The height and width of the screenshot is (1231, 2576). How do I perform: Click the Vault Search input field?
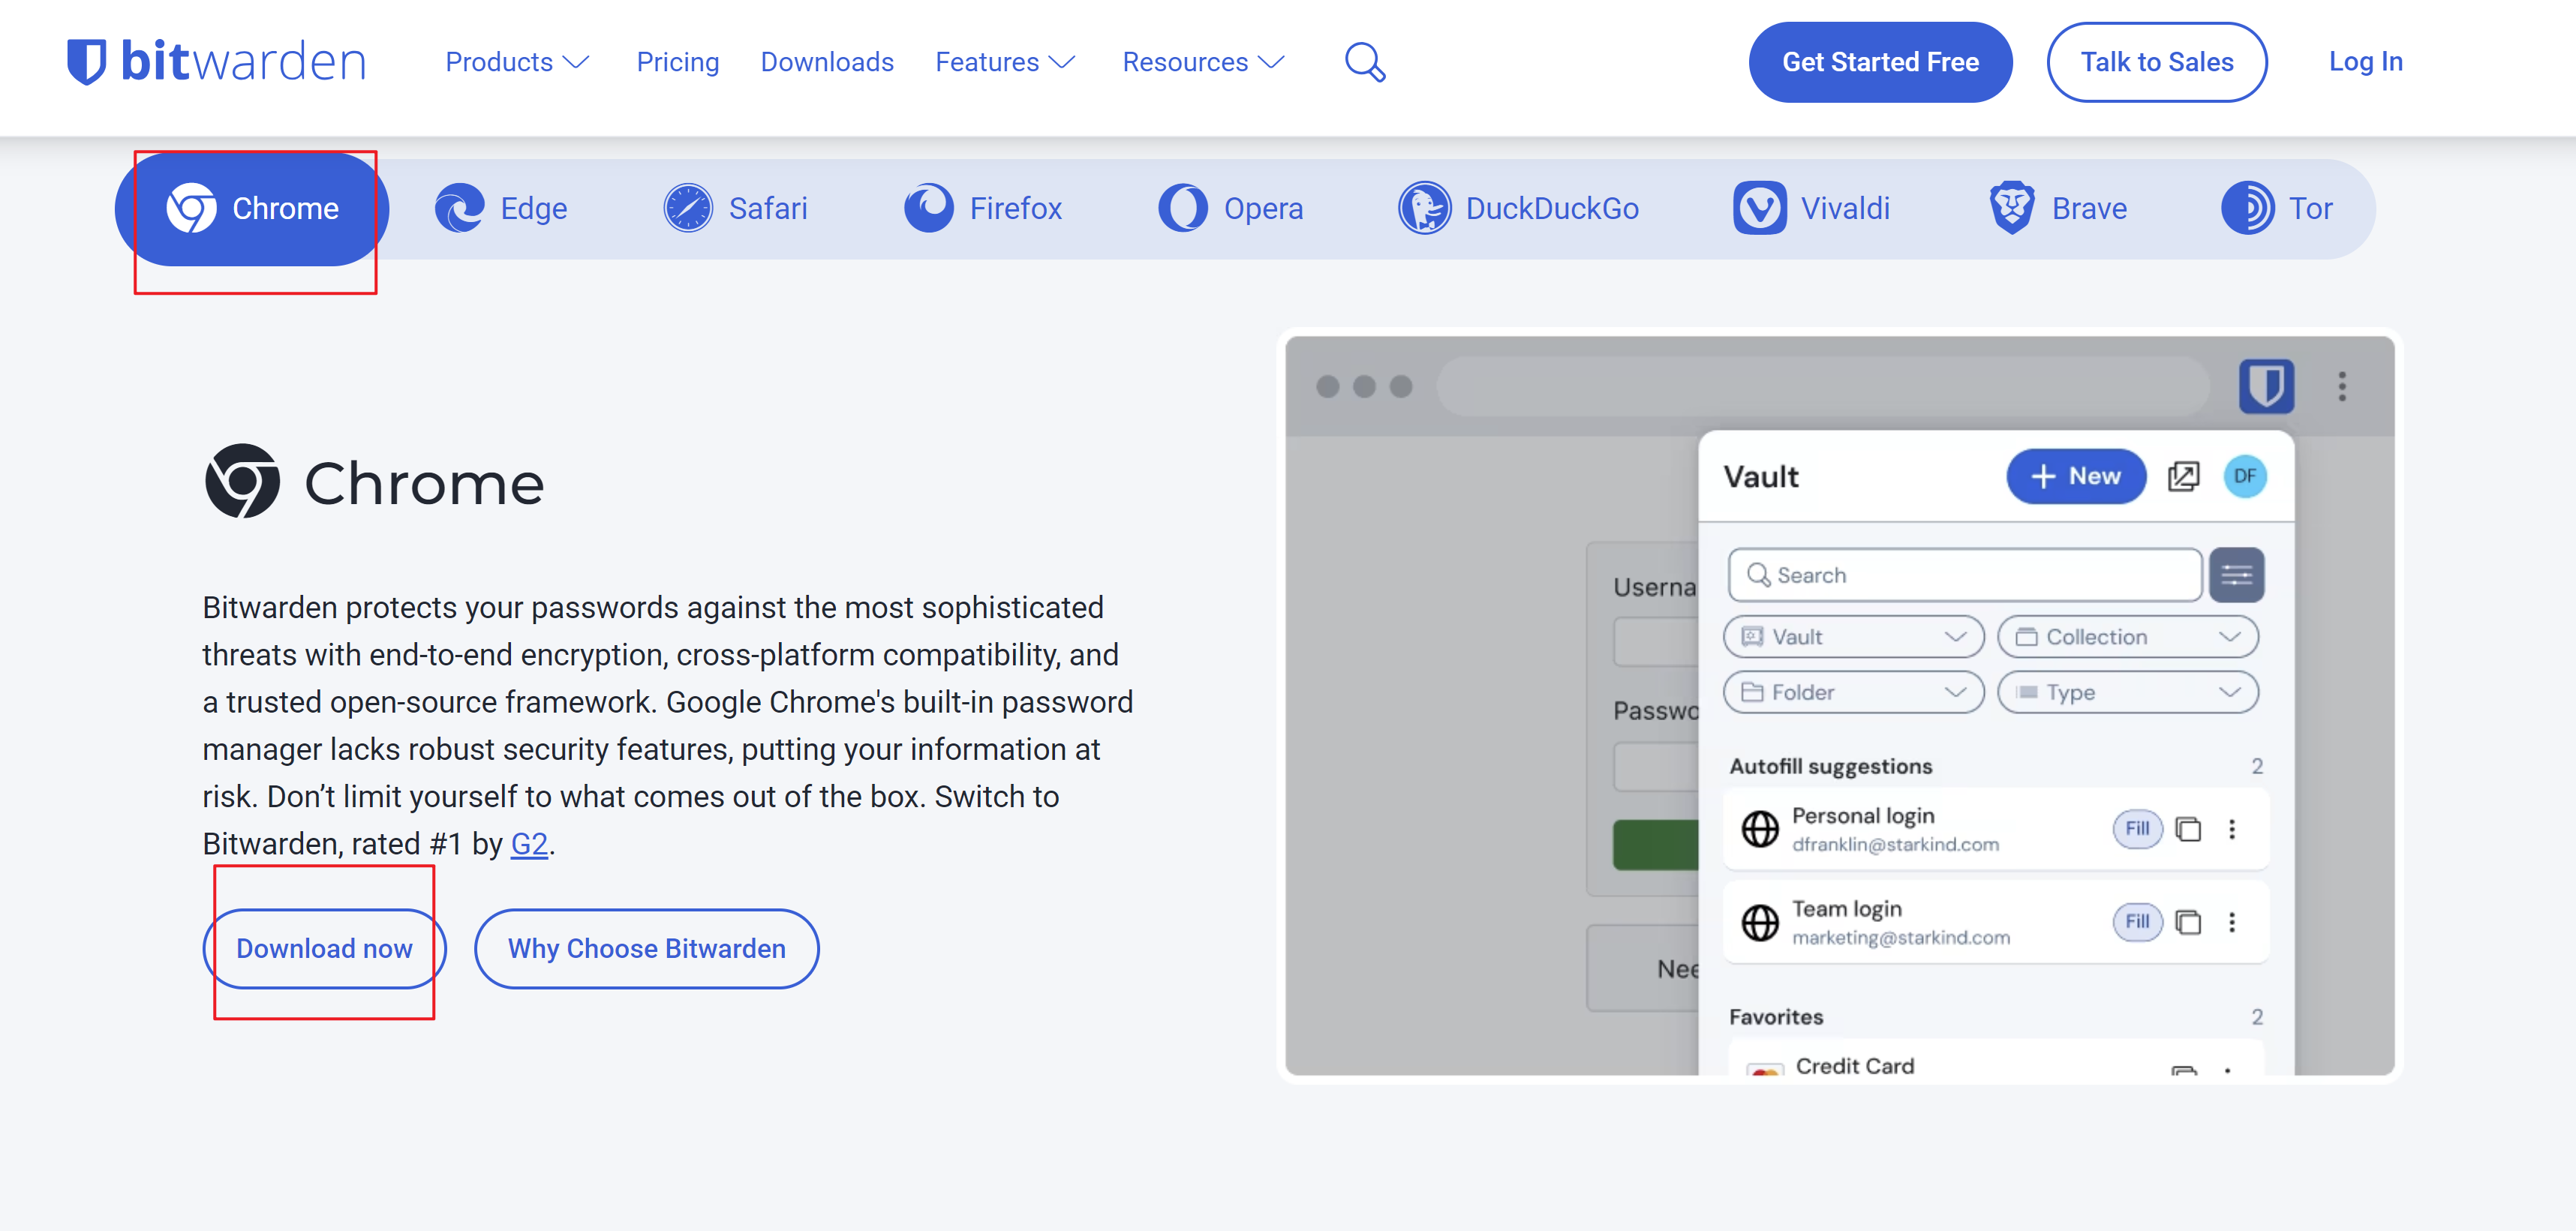pos(1965,575)
